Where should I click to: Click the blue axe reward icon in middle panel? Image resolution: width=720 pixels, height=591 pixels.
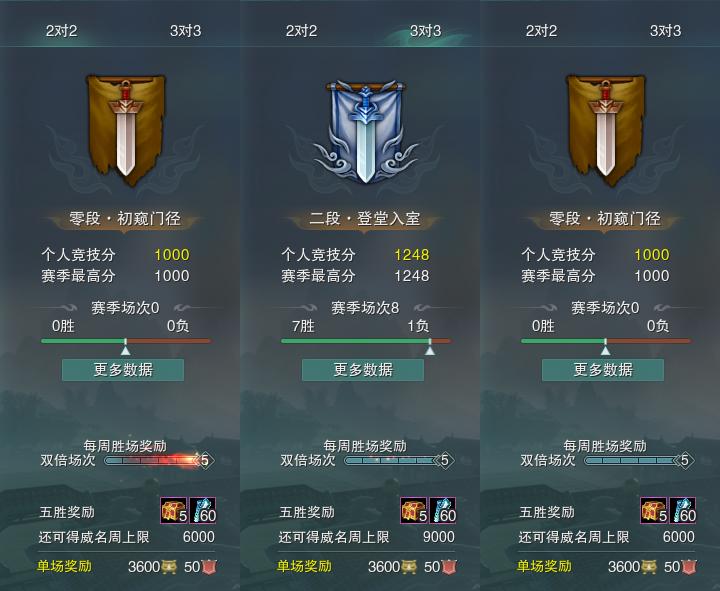[443, 510]
